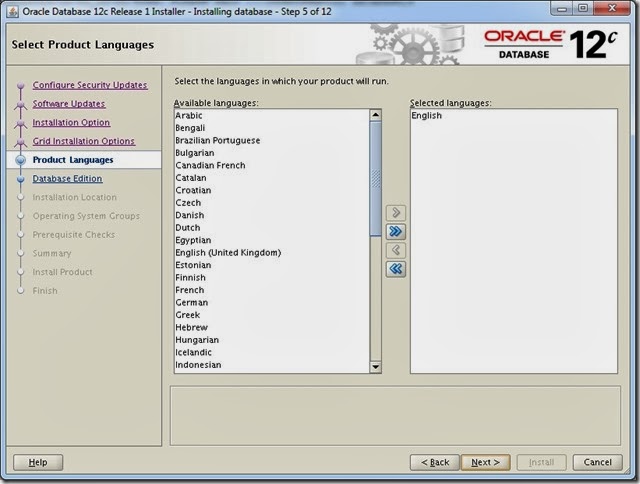Select Croatian in Available languages

(x=271, y=190)
